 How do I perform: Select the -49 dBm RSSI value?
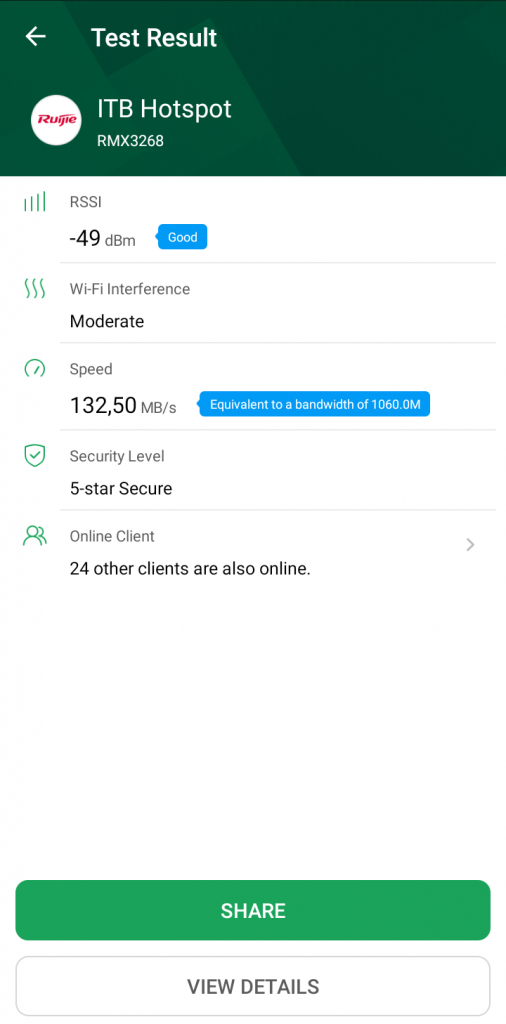103,239
